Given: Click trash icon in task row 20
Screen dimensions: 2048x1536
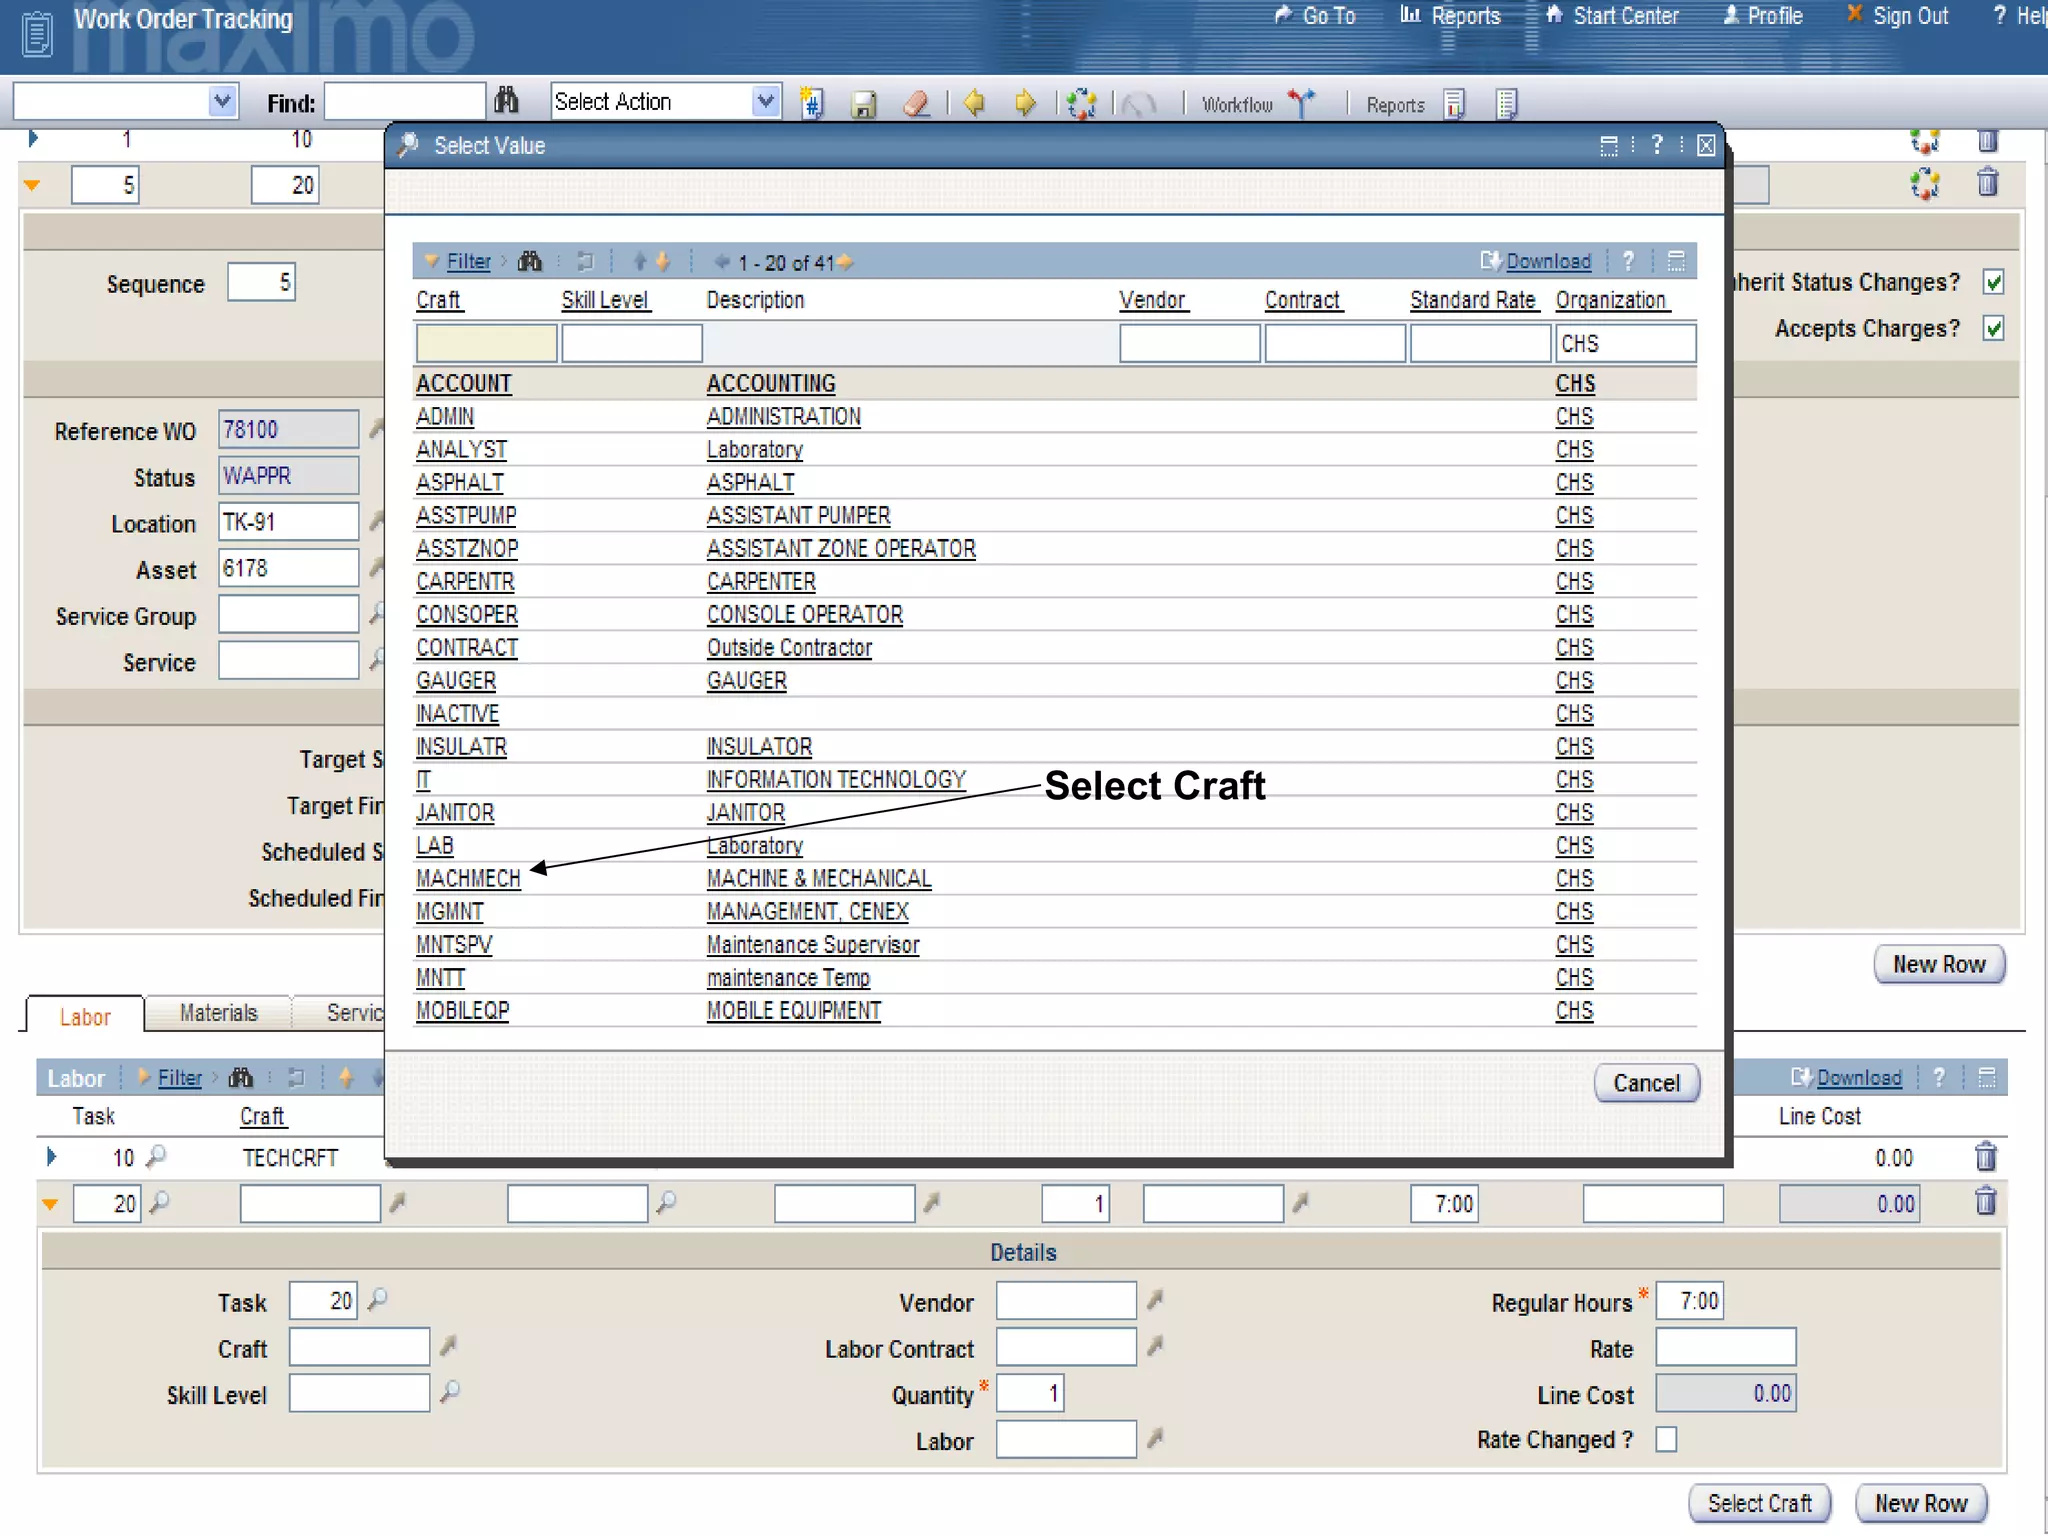Looking at the screenshot, I should click(x=1987, y=183).
